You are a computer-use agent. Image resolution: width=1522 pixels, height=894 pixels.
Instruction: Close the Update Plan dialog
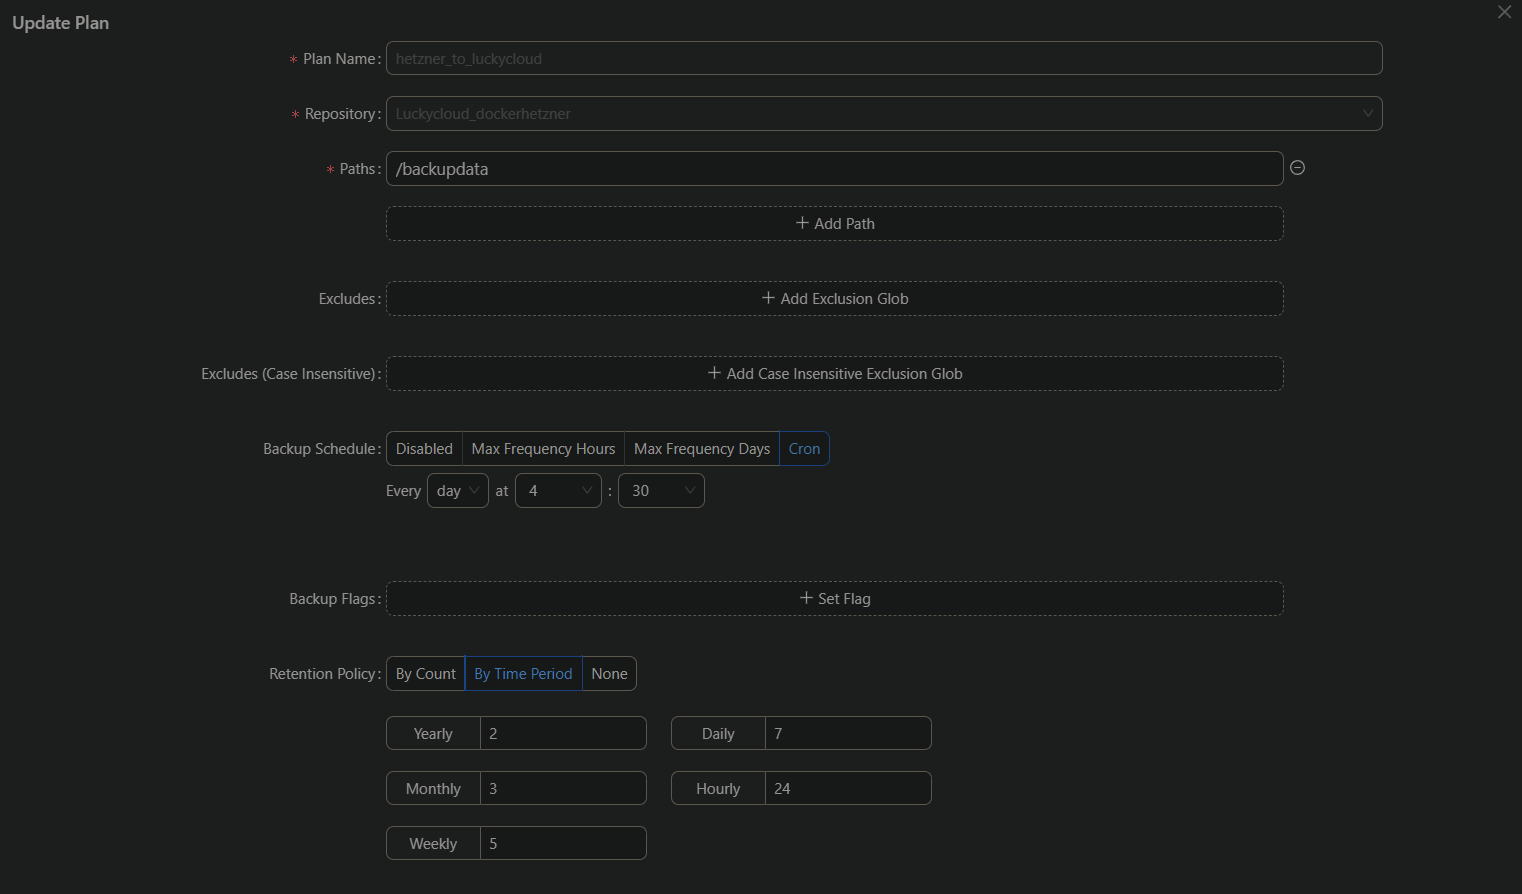(1504, 12)
